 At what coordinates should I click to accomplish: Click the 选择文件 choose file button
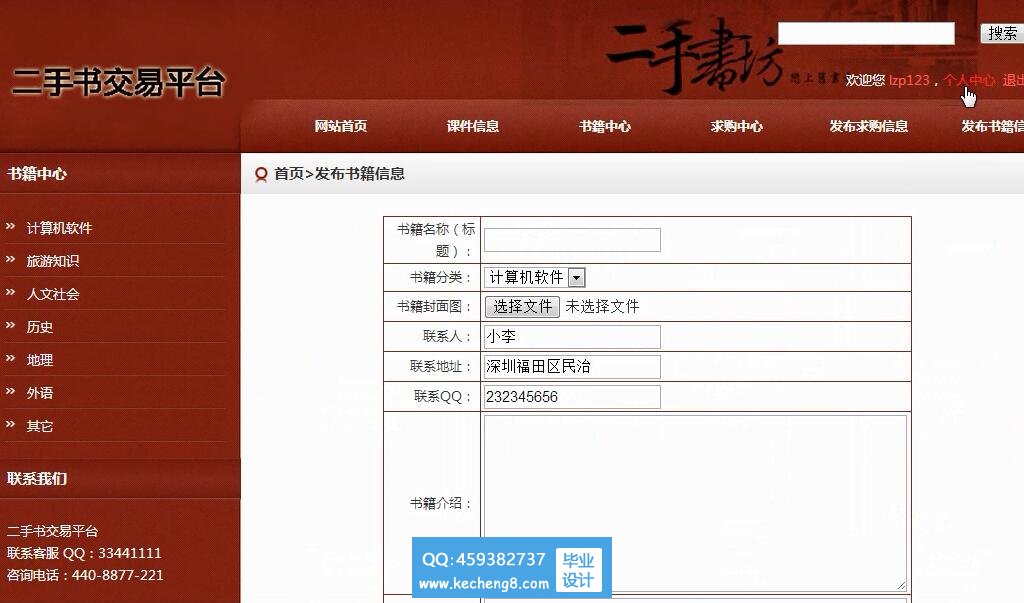point(522,306)
